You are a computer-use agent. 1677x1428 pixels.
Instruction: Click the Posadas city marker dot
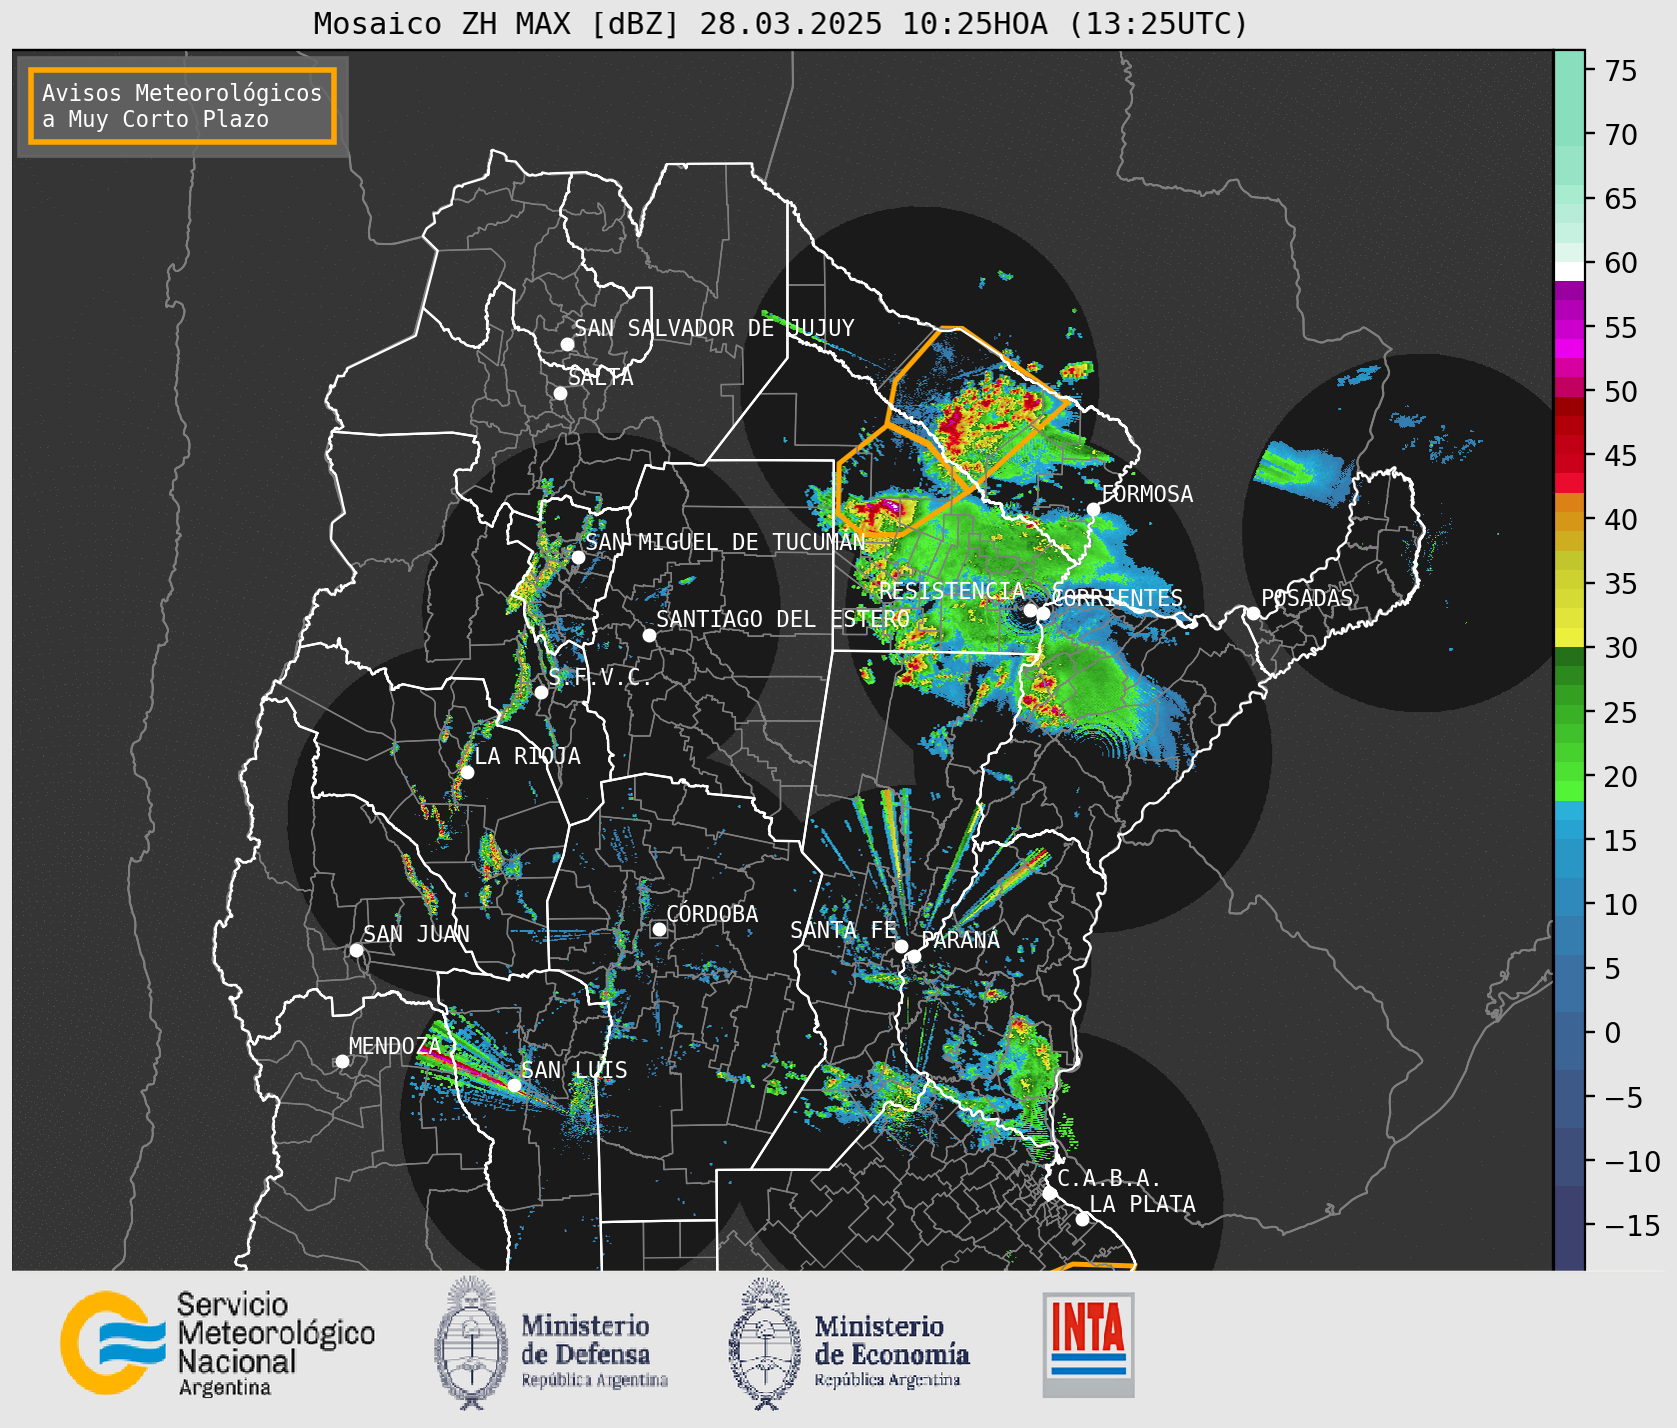[x=1253, y=613]
